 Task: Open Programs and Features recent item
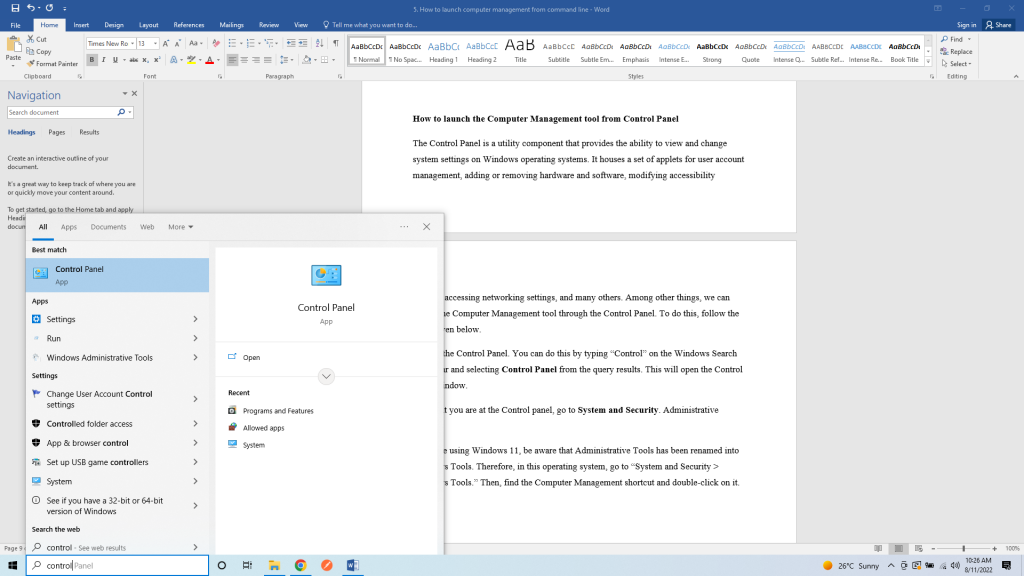277,411
